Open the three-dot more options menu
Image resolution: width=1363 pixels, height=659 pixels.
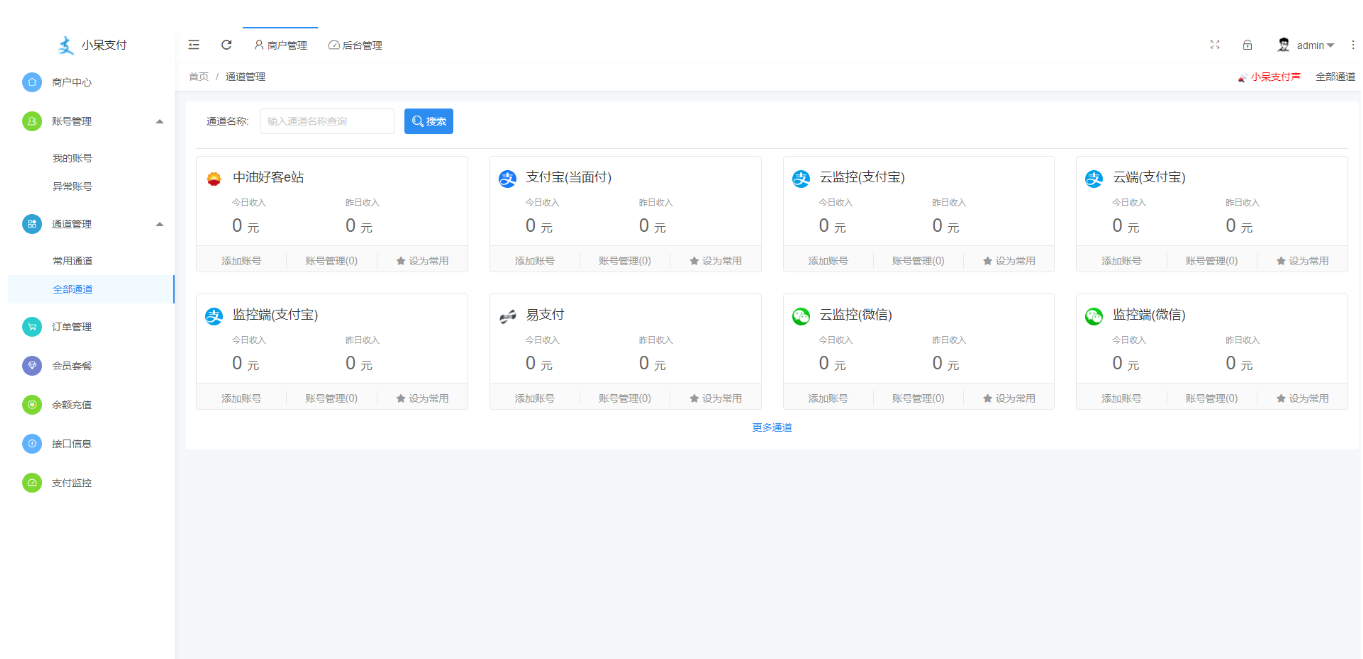tap(1353, 45)
